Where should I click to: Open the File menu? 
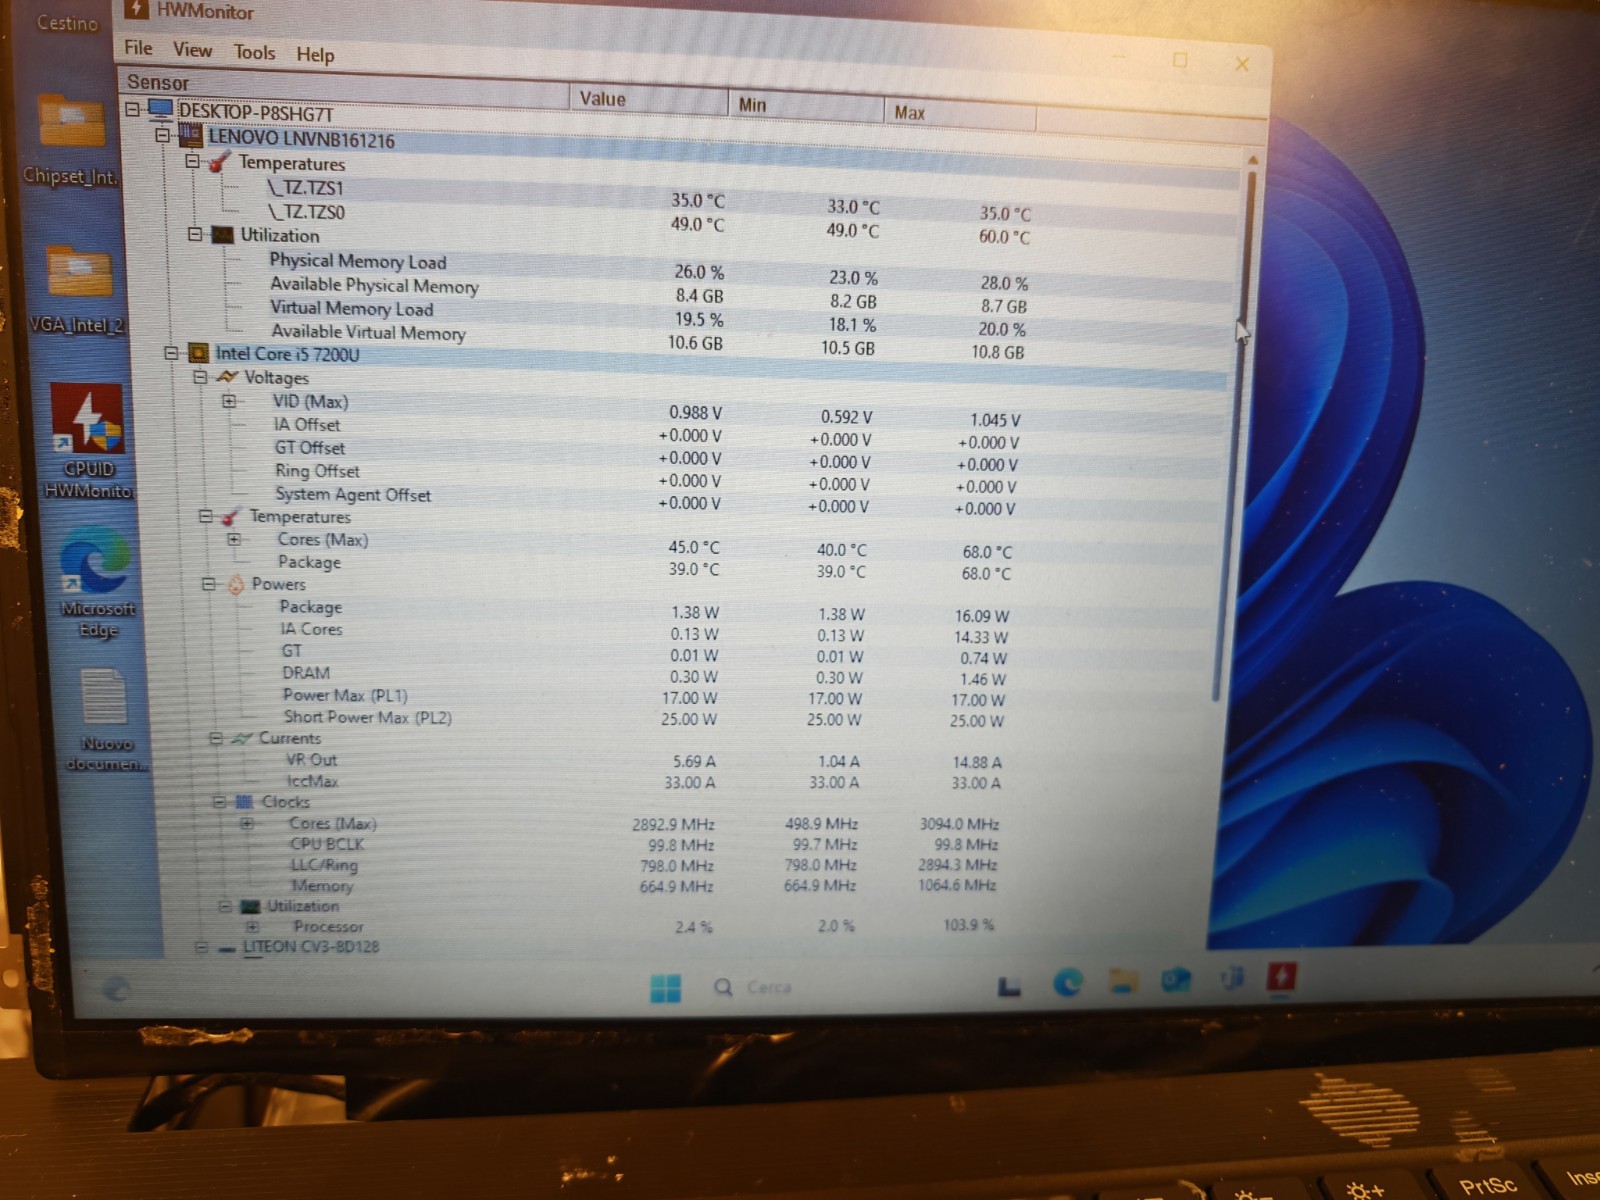[138, 48]
